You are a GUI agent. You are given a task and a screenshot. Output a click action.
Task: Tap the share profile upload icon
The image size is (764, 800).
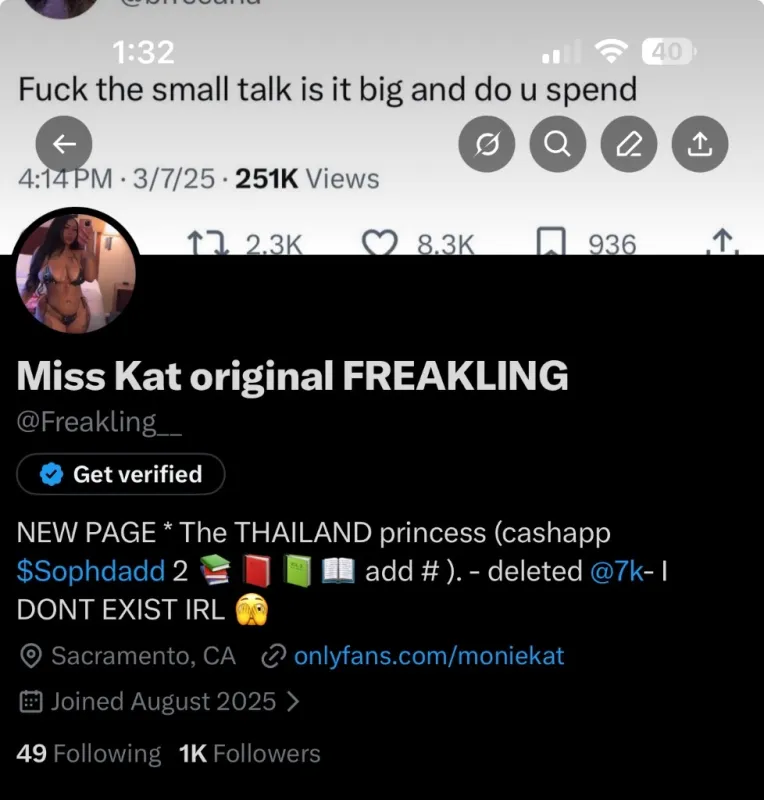coord(699,145)
